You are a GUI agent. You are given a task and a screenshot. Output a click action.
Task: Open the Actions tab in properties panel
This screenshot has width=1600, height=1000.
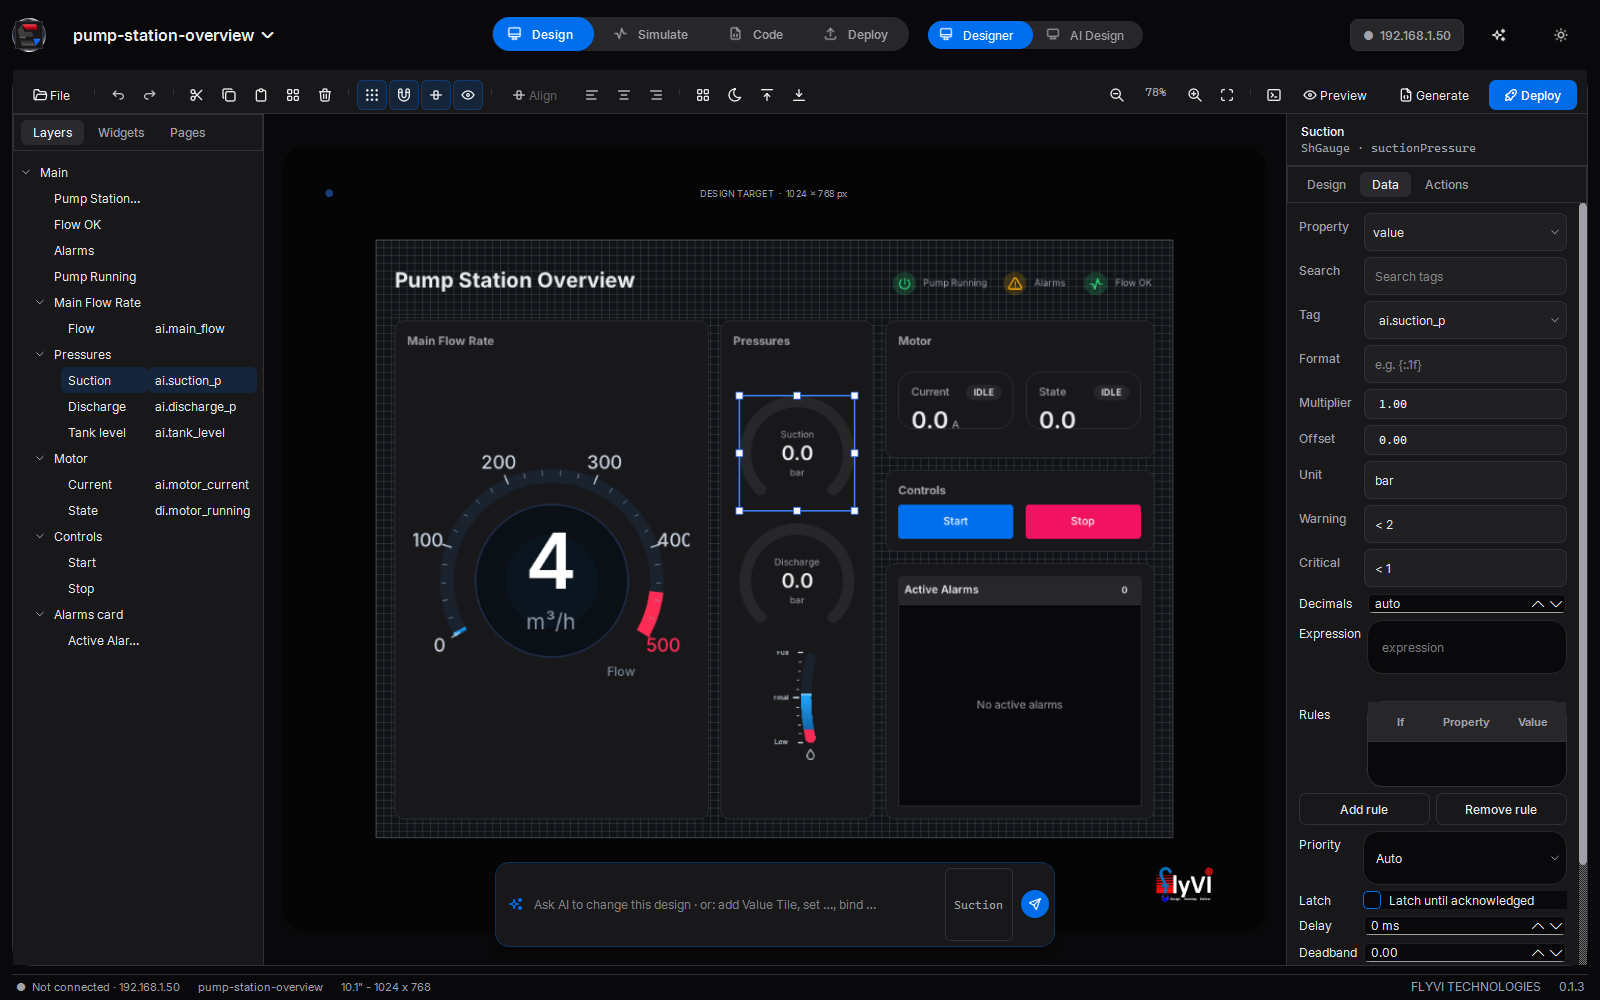pos(1446,184)
